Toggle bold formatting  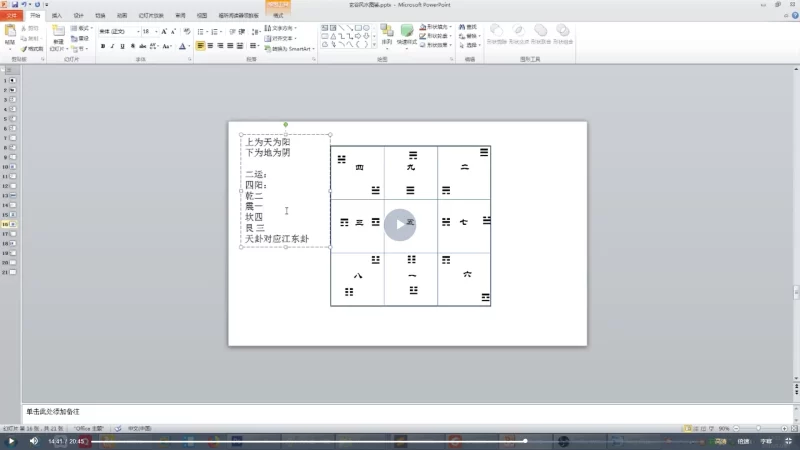pos(102,46)
